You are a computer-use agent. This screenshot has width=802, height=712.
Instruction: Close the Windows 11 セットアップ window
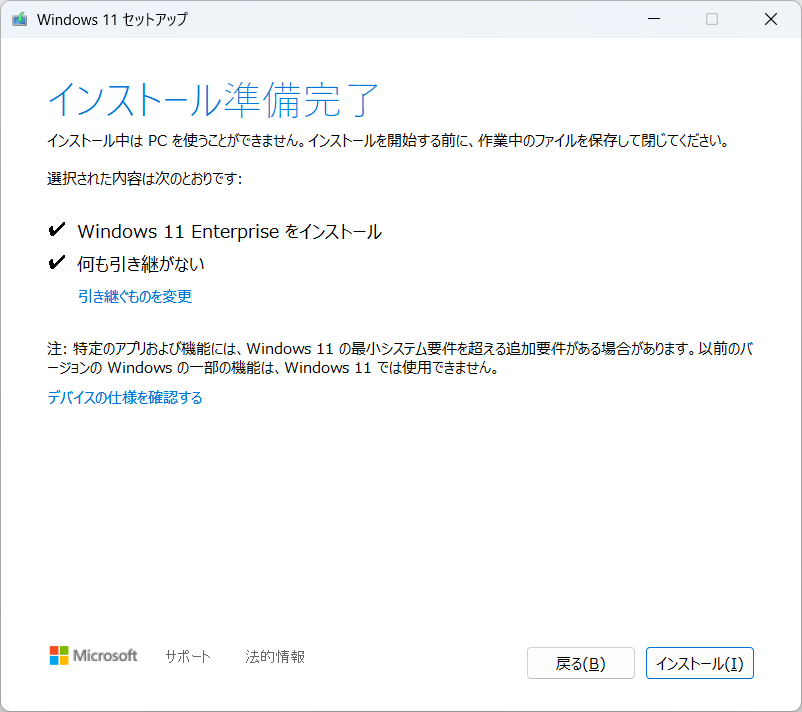770,19
